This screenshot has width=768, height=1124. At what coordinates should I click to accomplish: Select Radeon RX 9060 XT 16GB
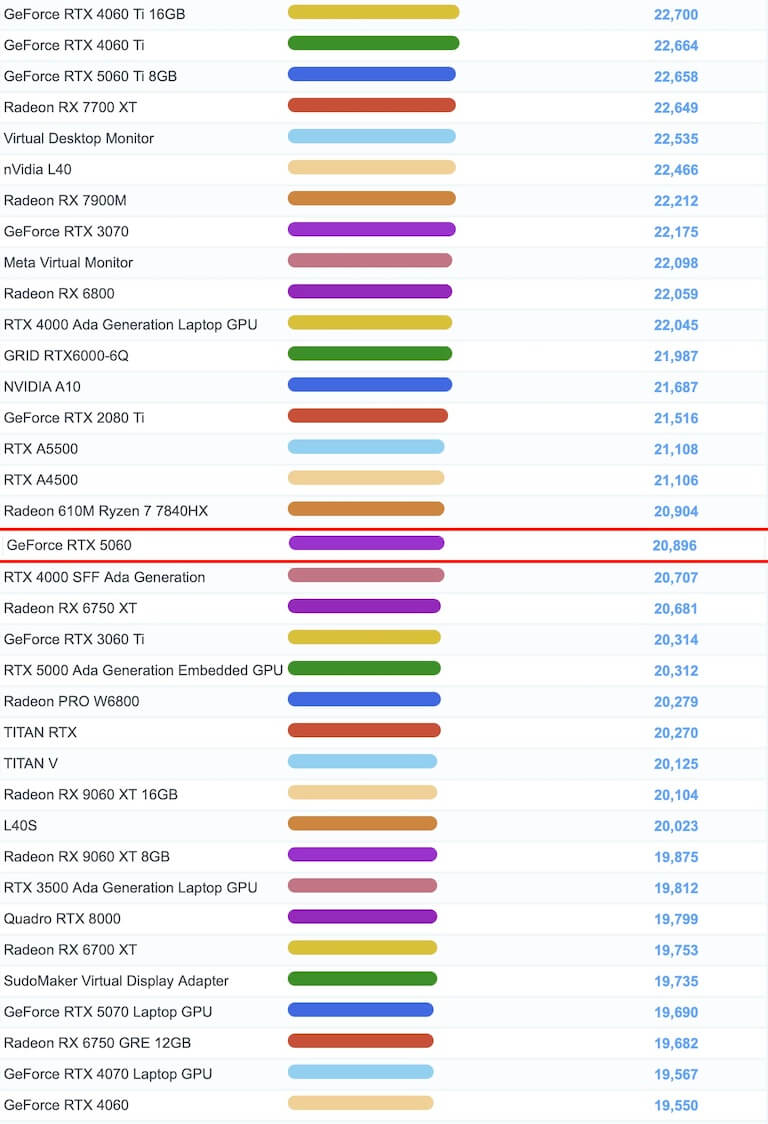(91, 794)
